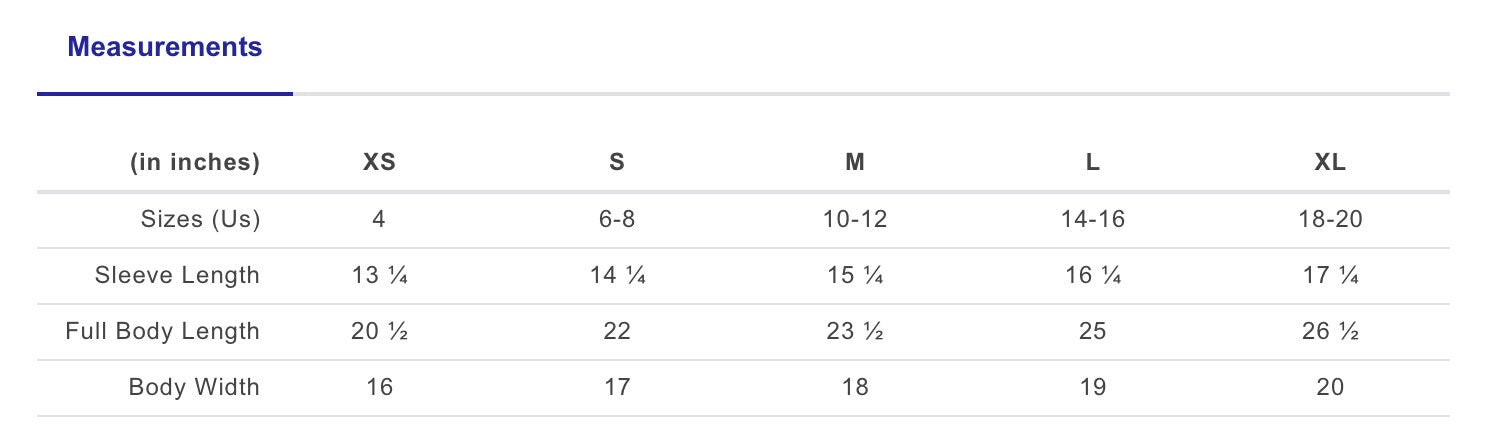Image resolution: width=1498 pixels, height=434 pixels.
Task: Select the Sizes (Us) row label
Action: point(200,219)
